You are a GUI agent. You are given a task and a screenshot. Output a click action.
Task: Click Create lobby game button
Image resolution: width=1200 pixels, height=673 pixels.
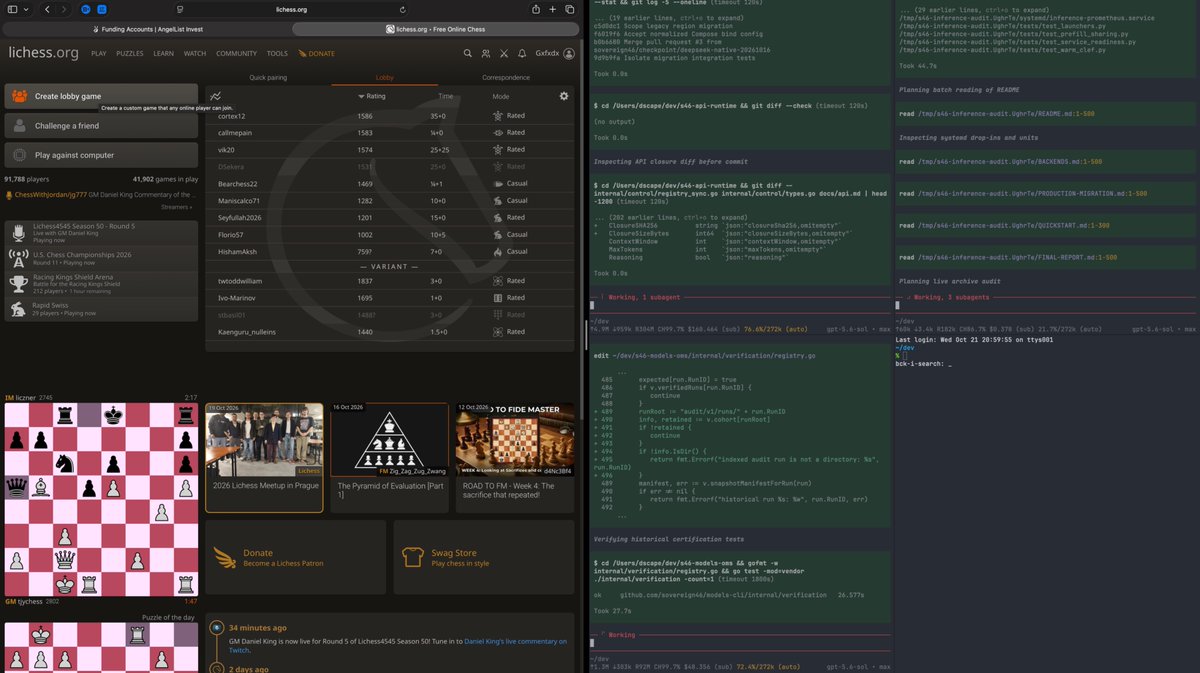point(99,96)
